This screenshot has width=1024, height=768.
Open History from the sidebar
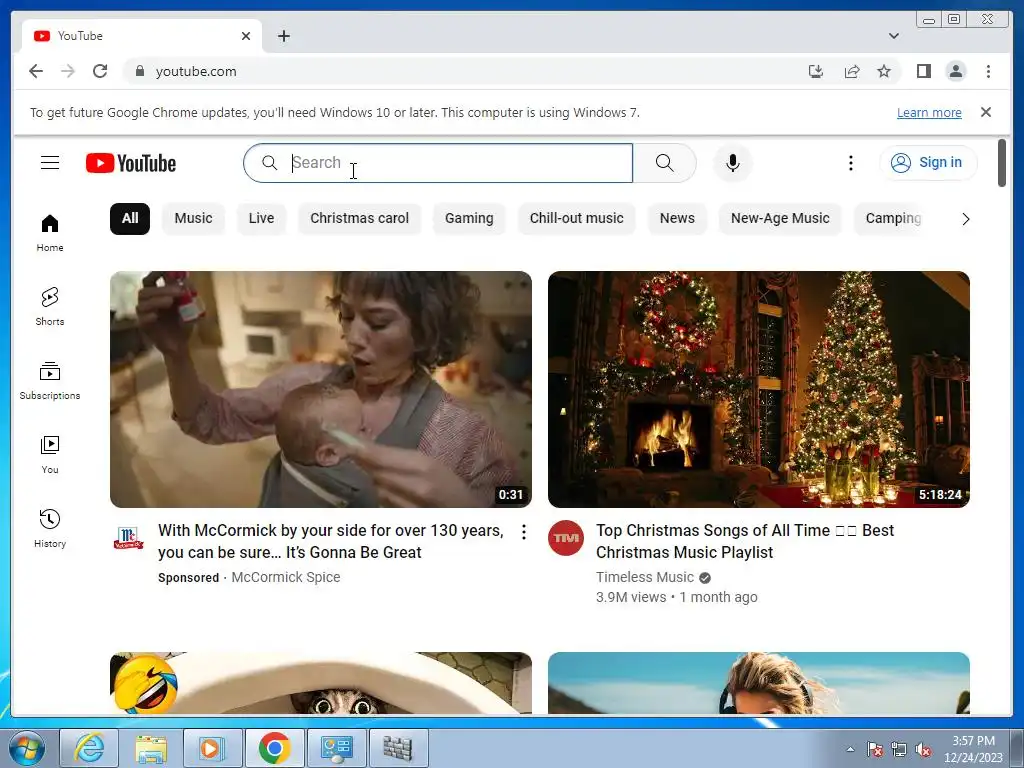[50, 528]
